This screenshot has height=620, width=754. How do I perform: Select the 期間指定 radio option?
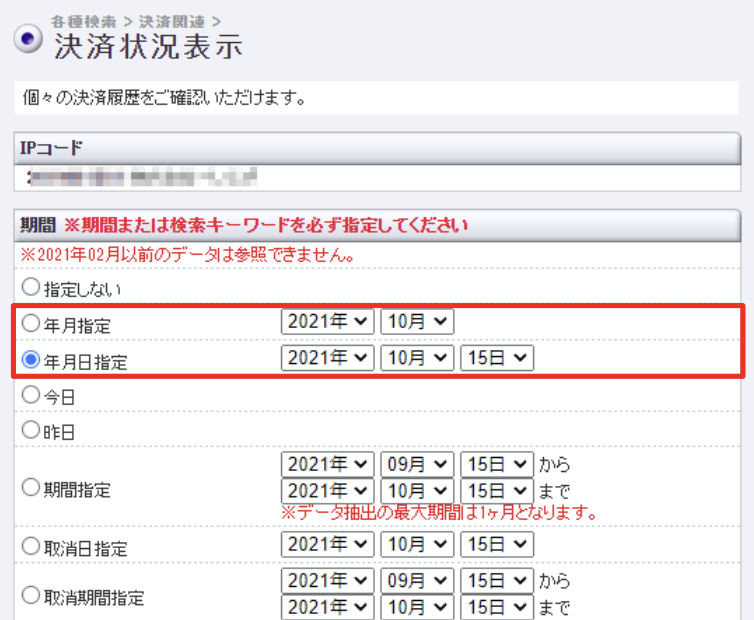[x=31, y=488]
